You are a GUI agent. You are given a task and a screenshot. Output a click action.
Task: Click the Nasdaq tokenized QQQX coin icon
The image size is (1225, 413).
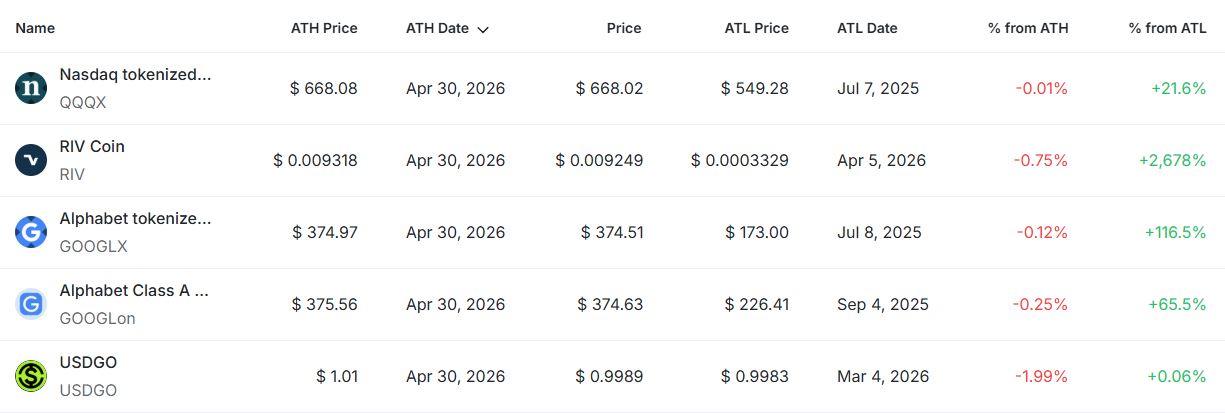(x=31, y=88)
